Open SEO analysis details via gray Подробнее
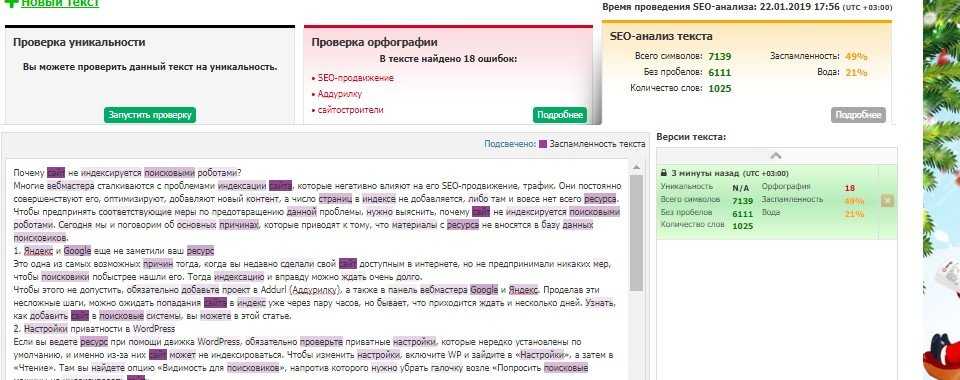The height and width of the screenshot is (380, 960). pos(858,115)
